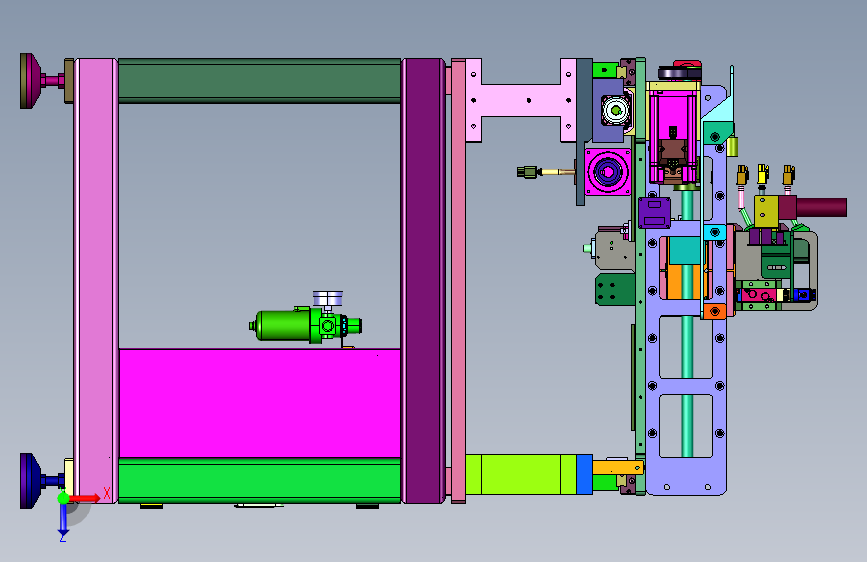
Task: Pick the cyan clamp block with bolt
Action: point(714,232)
